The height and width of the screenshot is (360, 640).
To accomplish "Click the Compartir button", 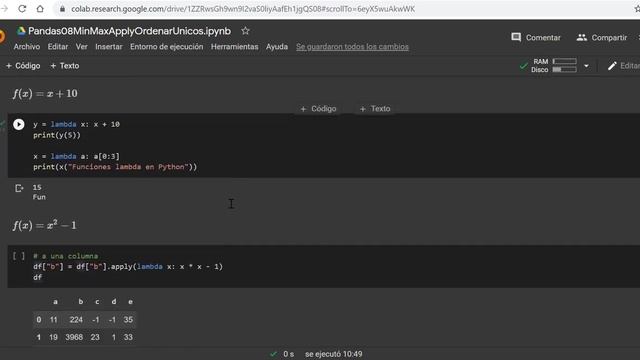I will 602,38.
